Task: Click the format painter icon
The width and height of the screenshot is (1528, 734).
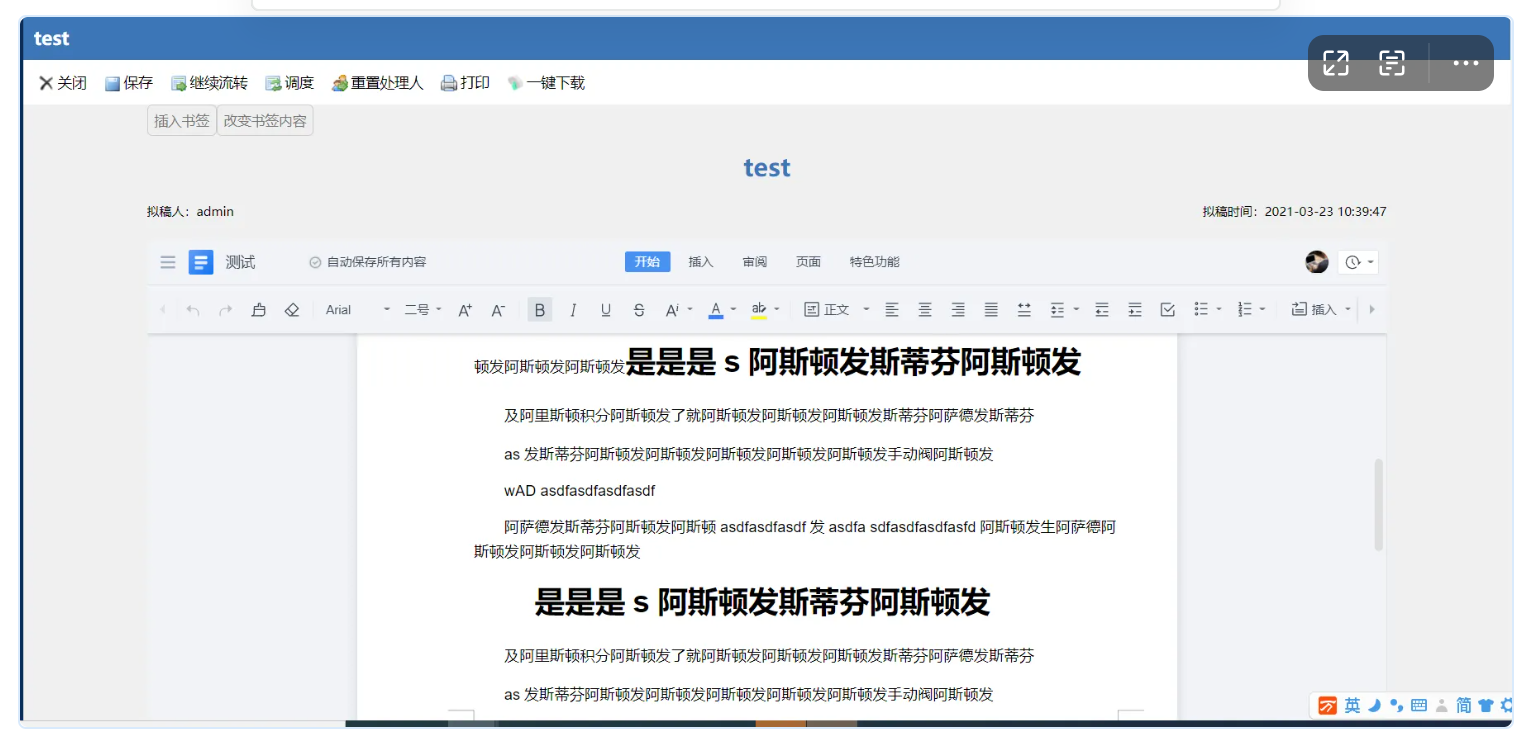Action: pyautogui.click(x=259, y=310)
